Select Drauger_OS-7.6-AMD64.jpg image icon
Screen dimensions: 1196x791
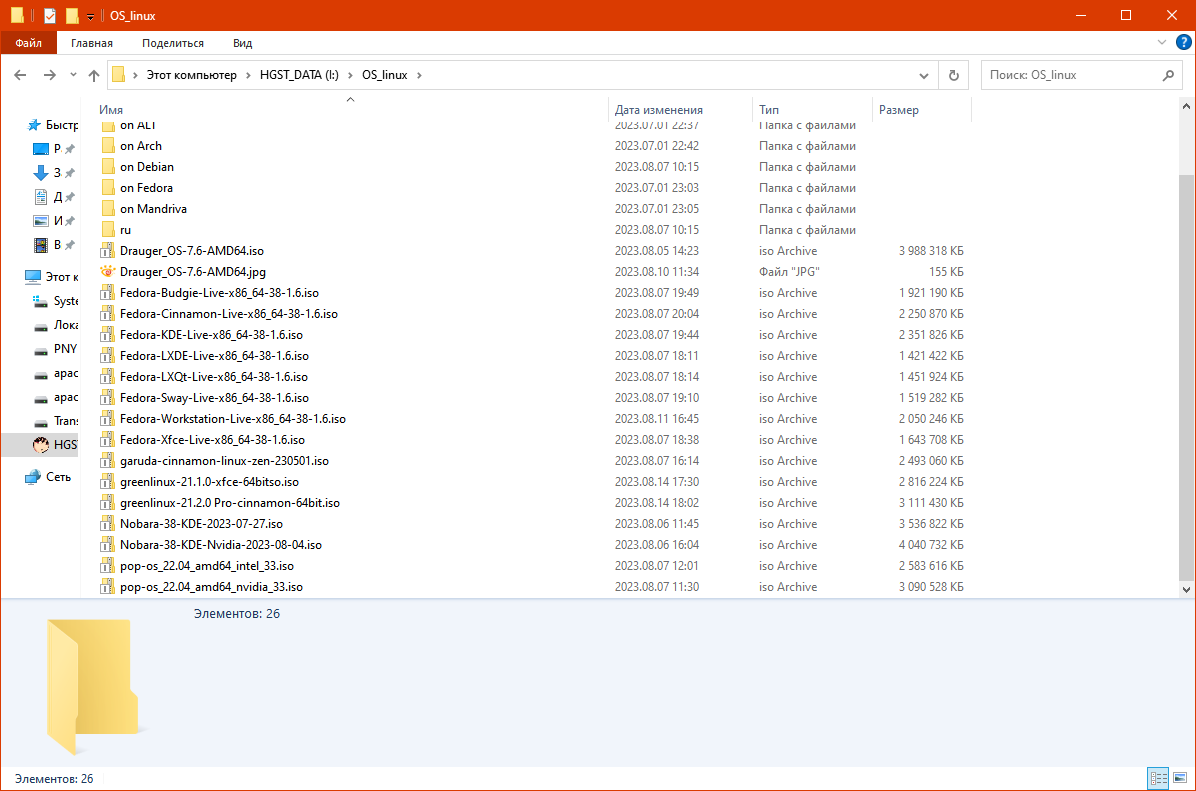click(x=108, y=272)
